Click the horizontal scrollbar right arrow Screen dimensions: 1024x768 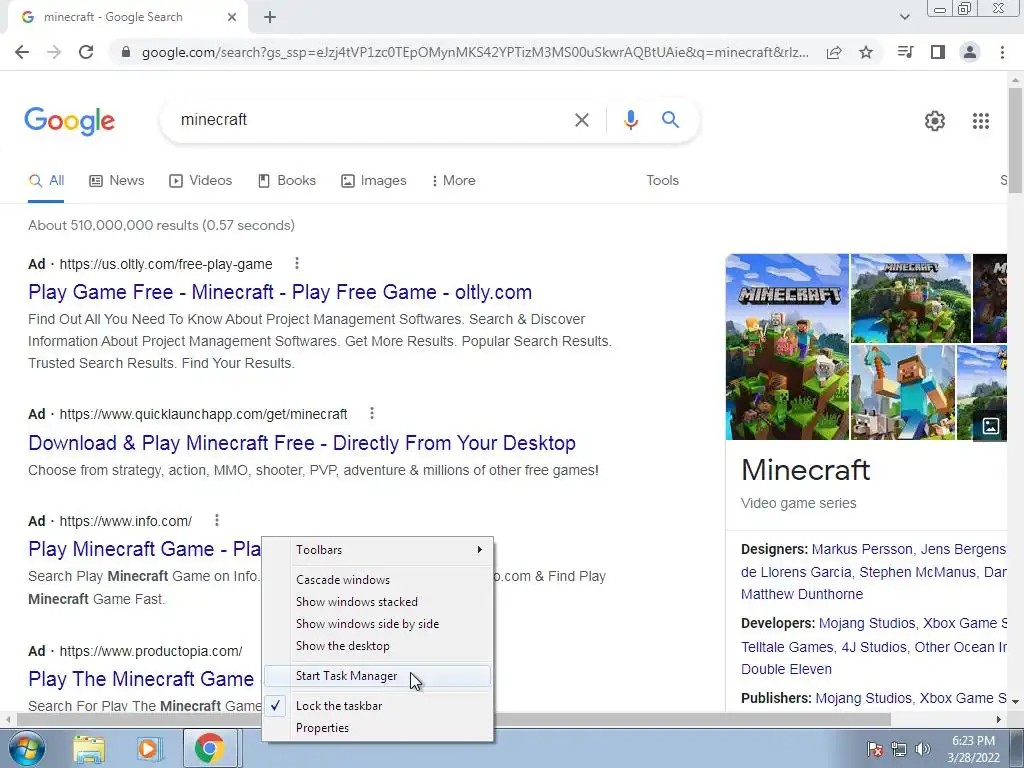(x=999, y=720)
